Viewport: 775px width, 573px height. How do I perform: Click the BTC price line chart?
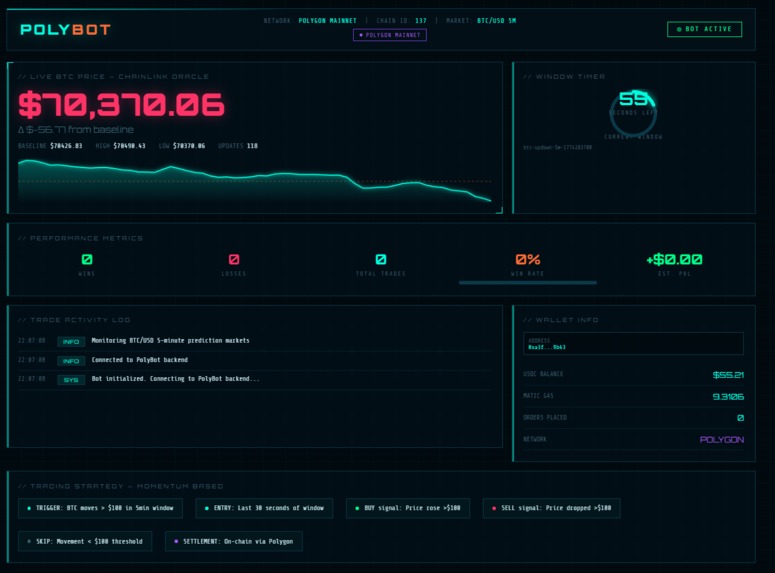[255, 180]
